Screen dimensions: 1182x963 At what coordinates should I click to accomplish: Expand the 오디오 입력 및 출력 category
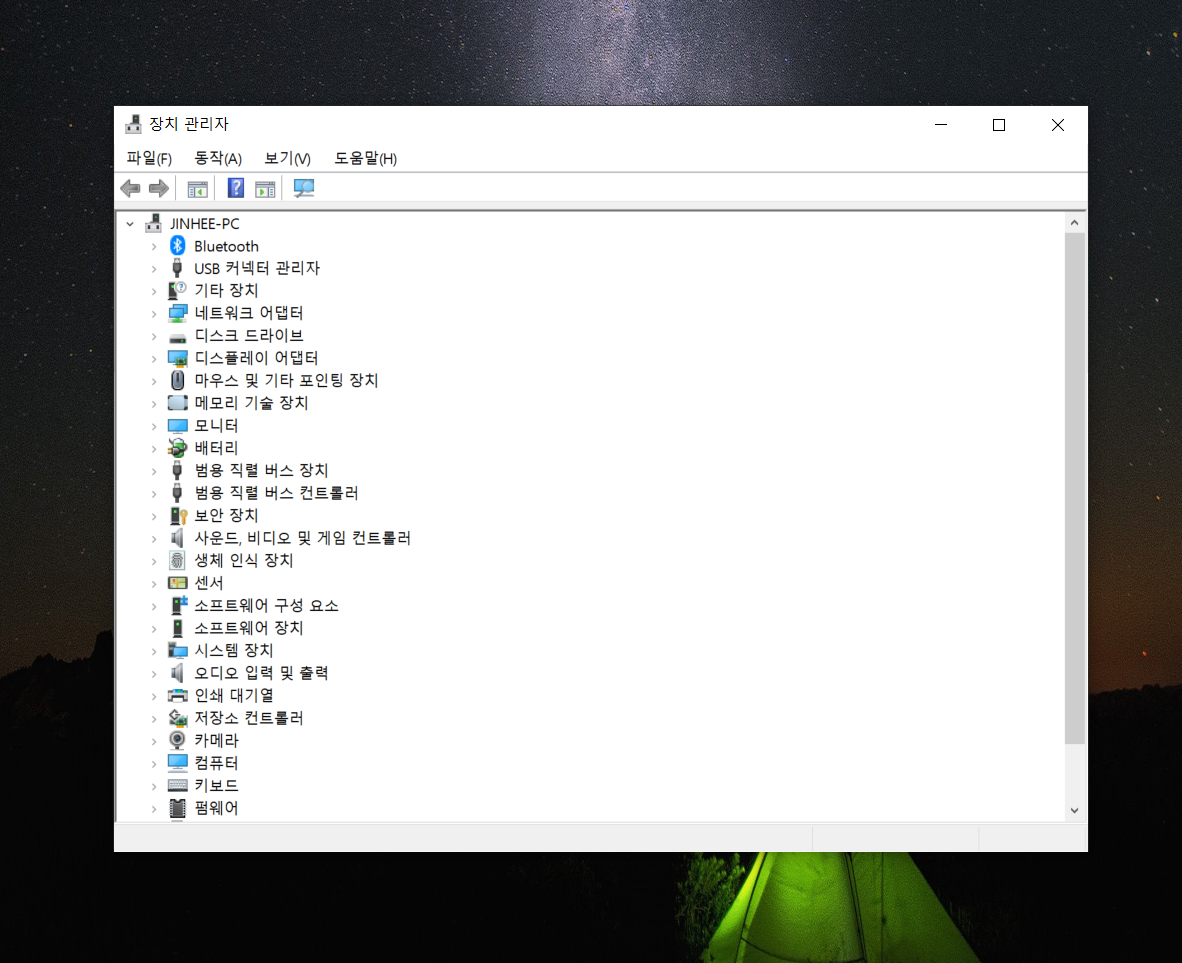point(154,673)
